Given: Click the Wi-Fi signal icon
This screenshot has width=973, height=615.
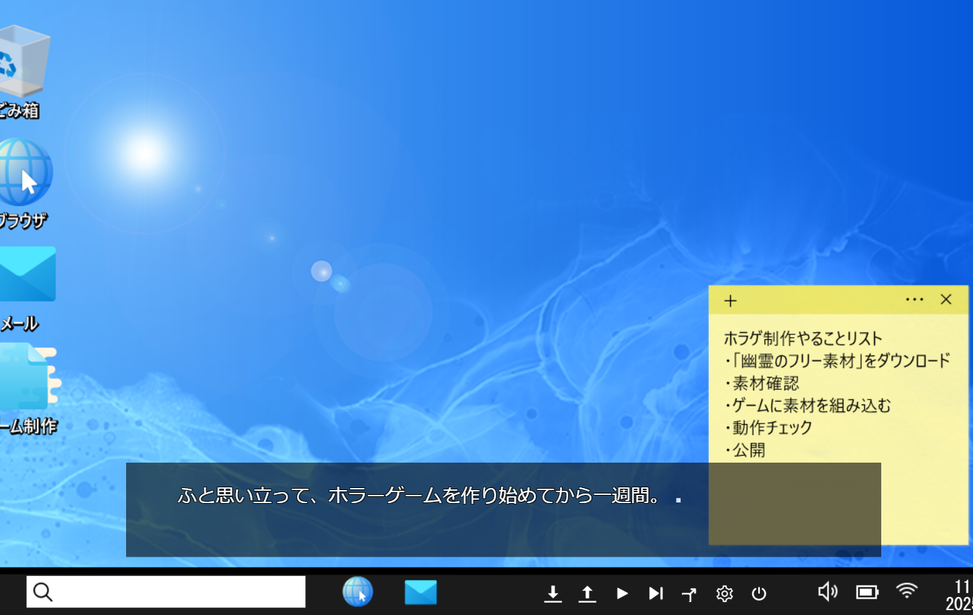Looking at the screenshot, I should 906,591.
